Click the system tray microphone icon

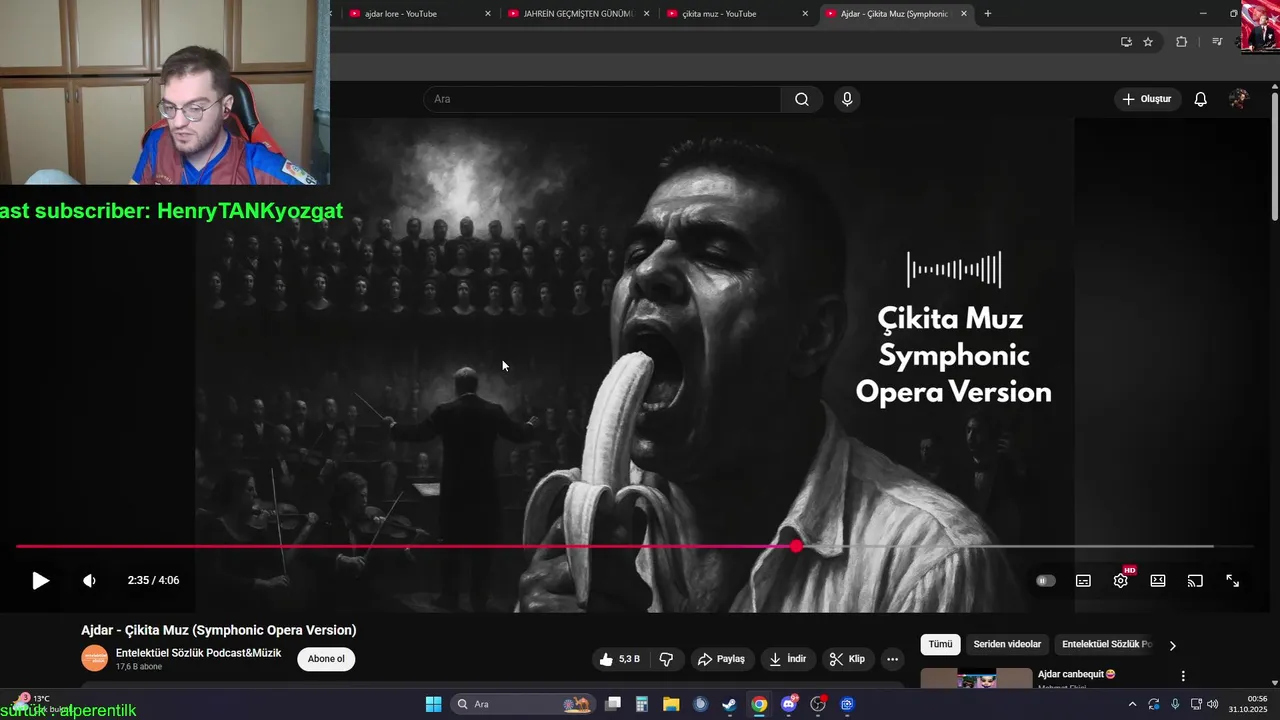(x=1175, y=704)
